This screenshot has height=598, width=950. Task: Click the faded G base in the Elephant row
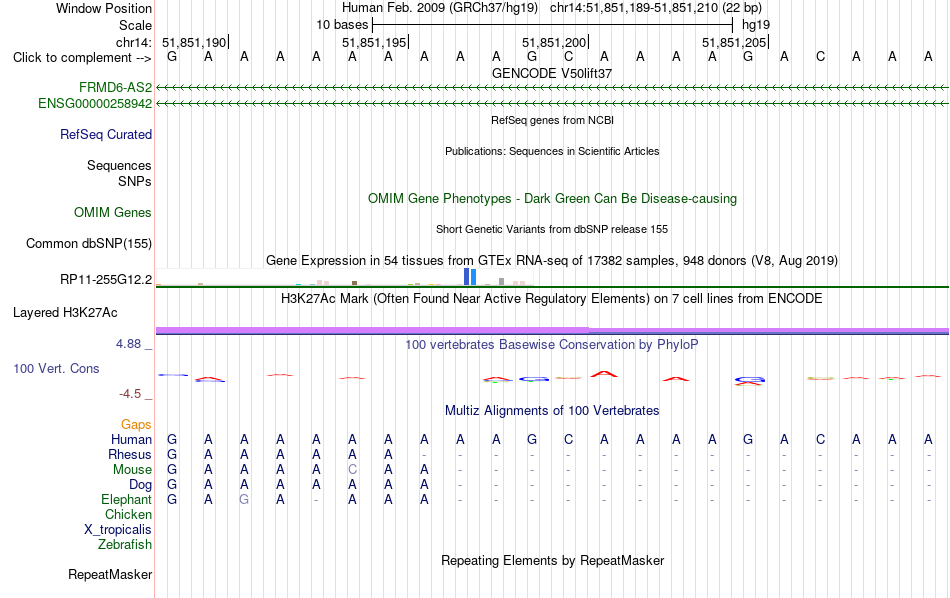244,500
